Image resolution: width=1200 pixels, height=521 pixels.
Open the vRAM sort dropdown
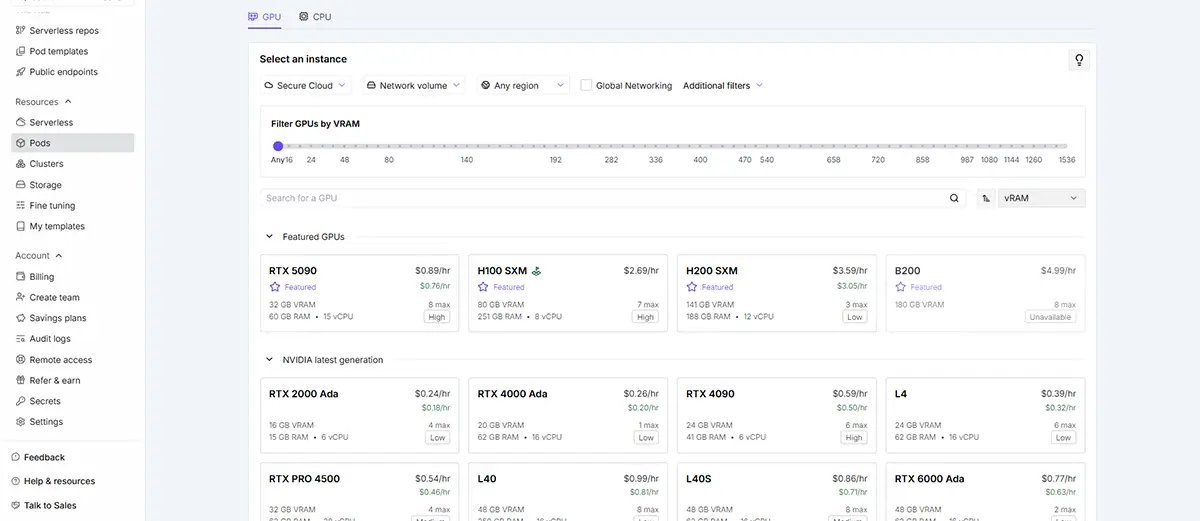[x=1041, y=198]
